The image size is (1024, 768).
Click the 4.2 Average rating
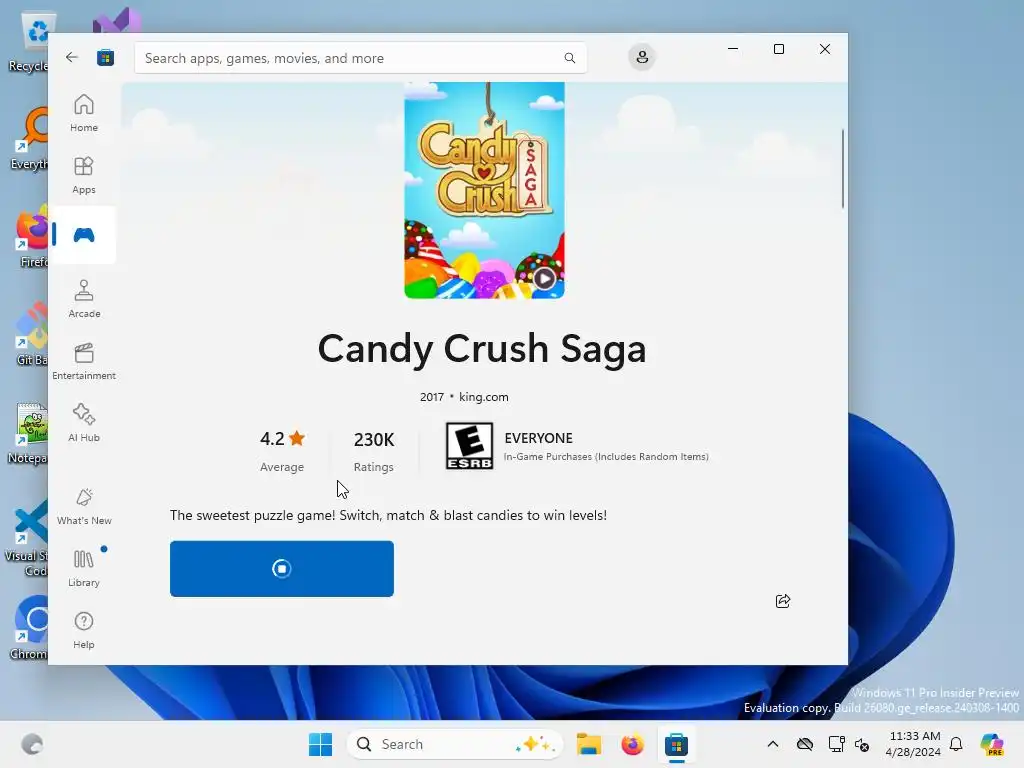point(282,451)
